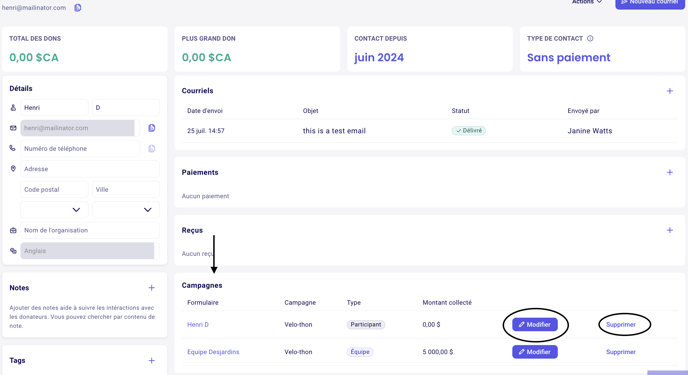Copy email icon next to email field

pos(152,128)
